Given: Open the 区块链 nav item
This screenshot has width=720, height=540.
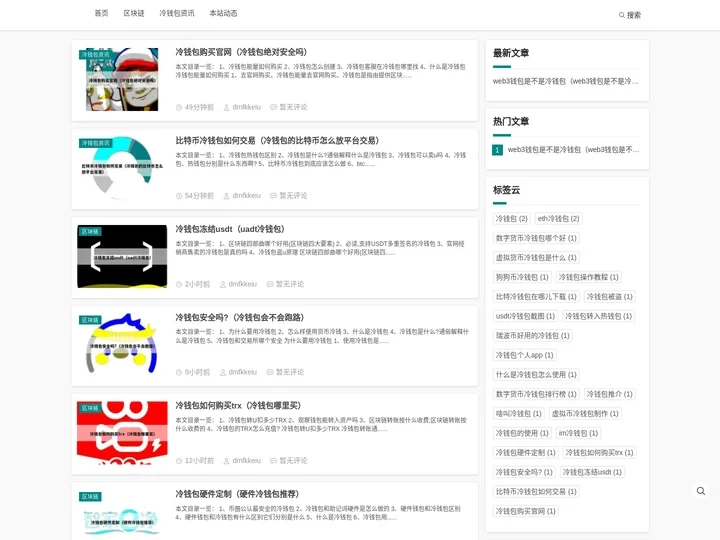Looking at the screenshot, I should [134, 13].
